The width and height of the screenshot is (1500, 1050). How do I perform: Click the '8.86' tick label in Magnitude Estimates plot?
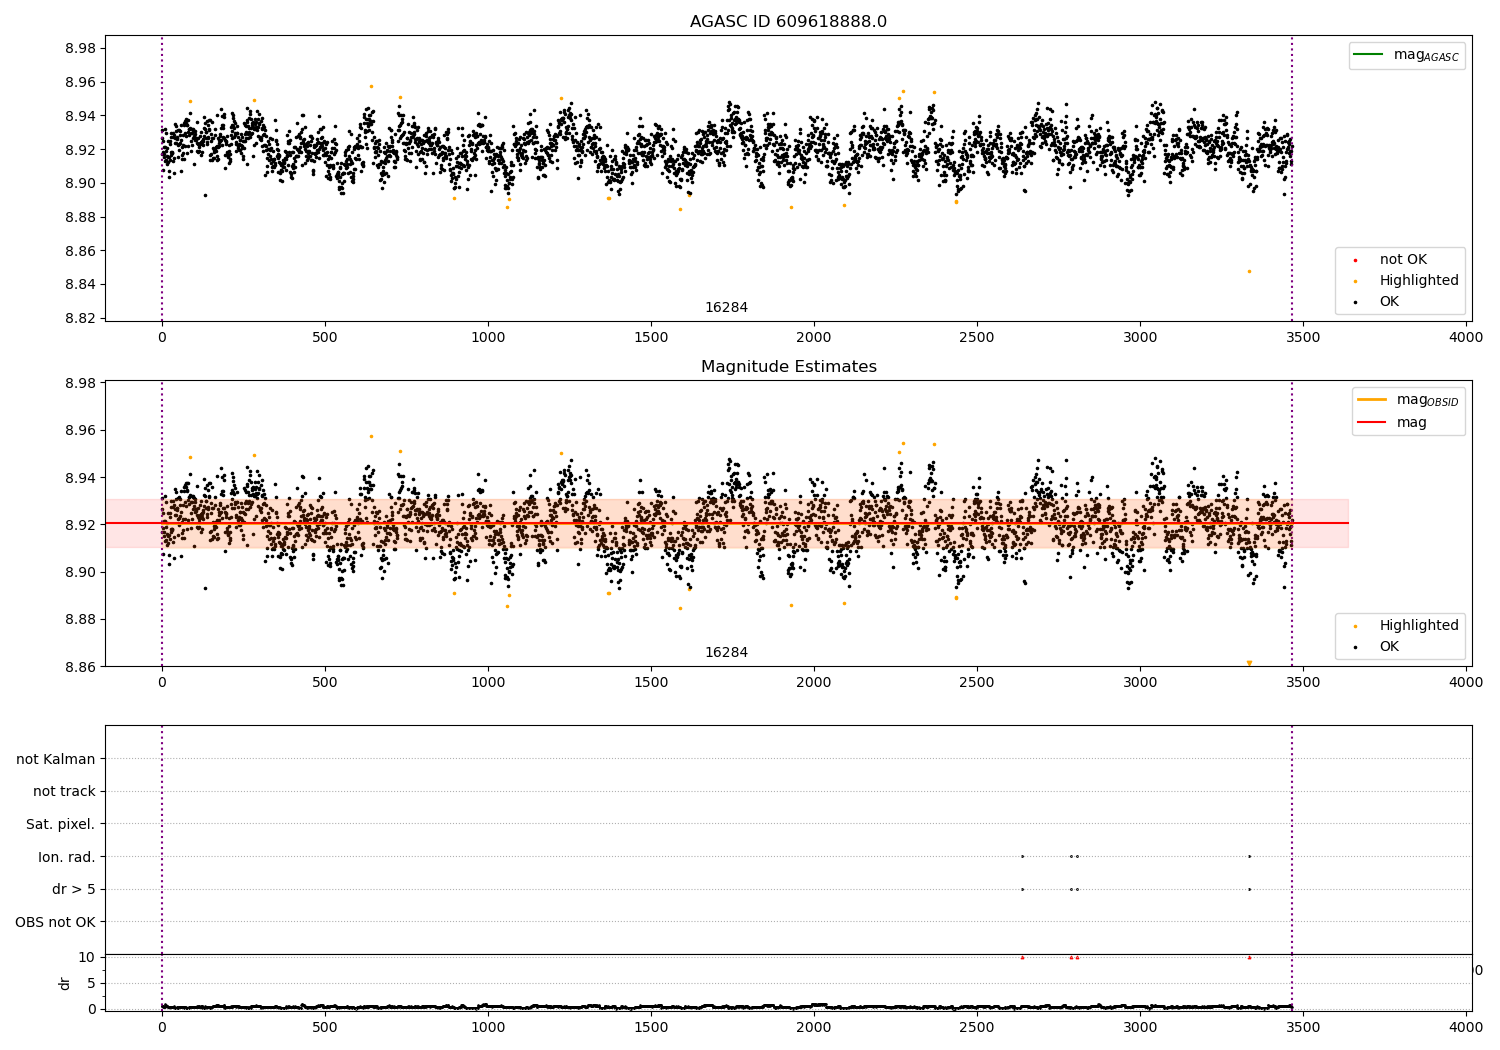[x=80, y=667]
